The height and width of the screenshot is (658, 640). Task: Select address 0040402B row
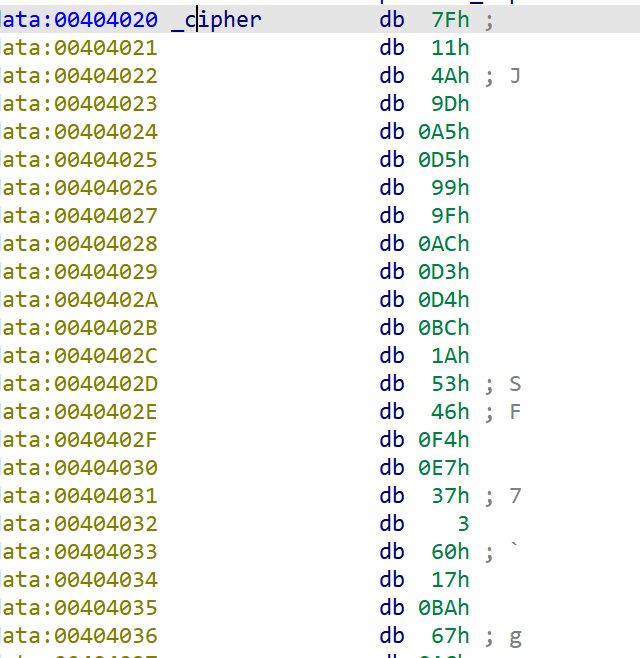[x=80, y=328]
